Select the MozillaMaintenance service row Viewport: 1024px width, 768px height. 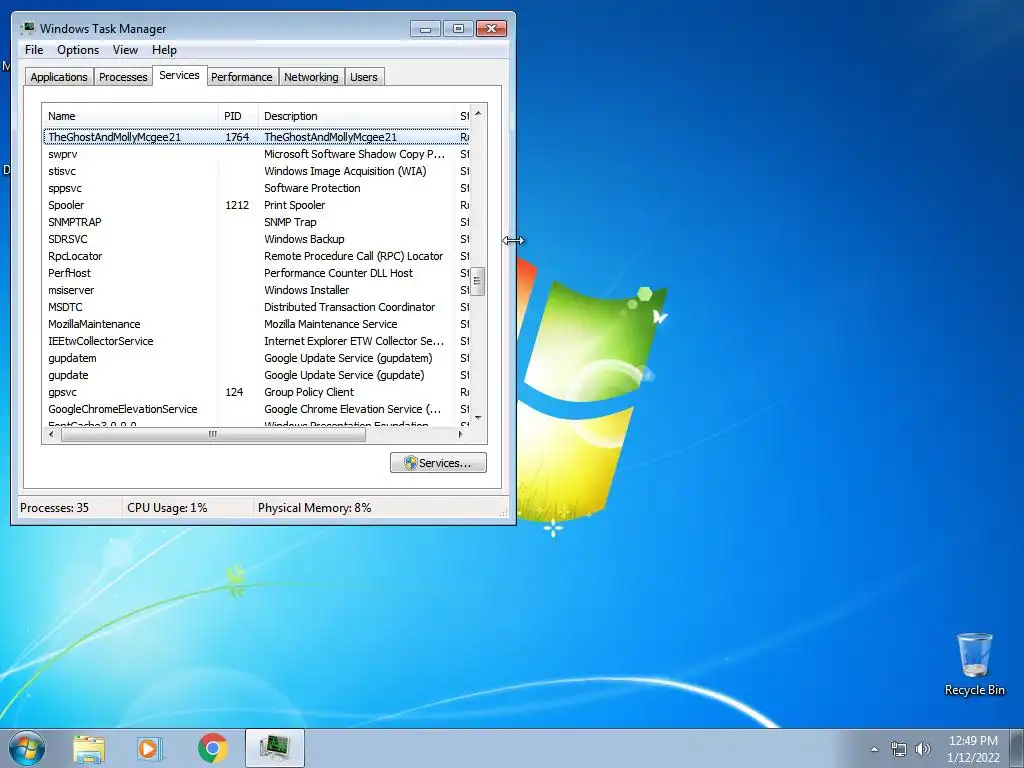click(x=256, y=324)
